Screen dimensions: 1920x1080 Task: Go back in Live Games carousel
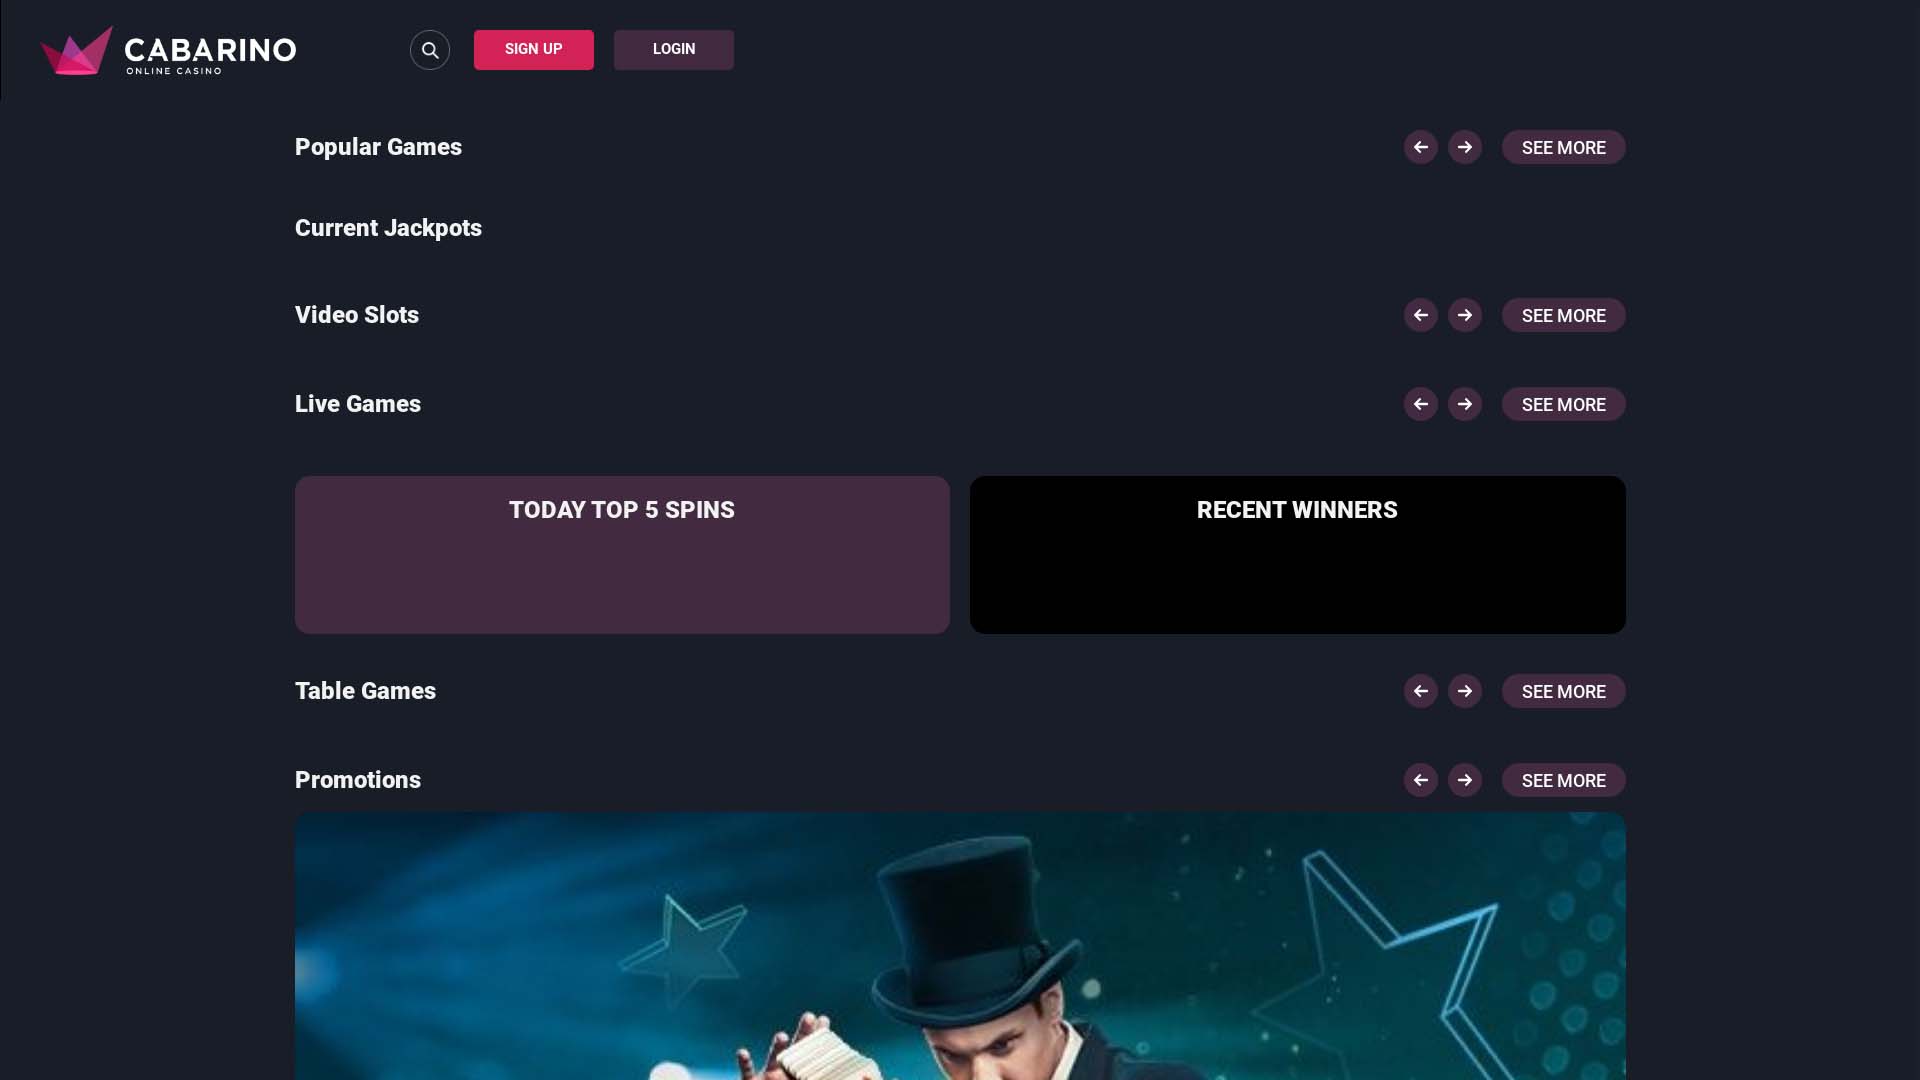(1421, 404)
